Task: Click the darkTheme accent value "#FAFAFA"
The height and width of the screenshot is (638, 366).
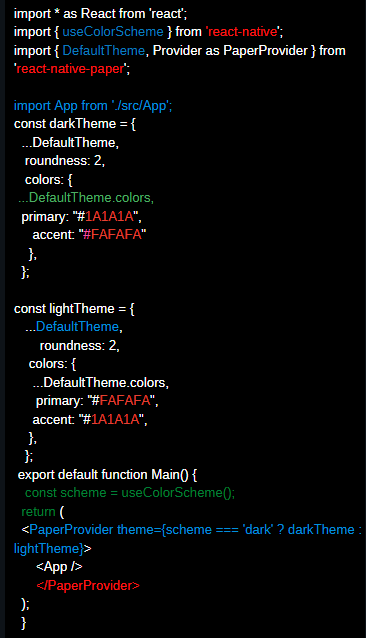Action: tap(112, 235)
